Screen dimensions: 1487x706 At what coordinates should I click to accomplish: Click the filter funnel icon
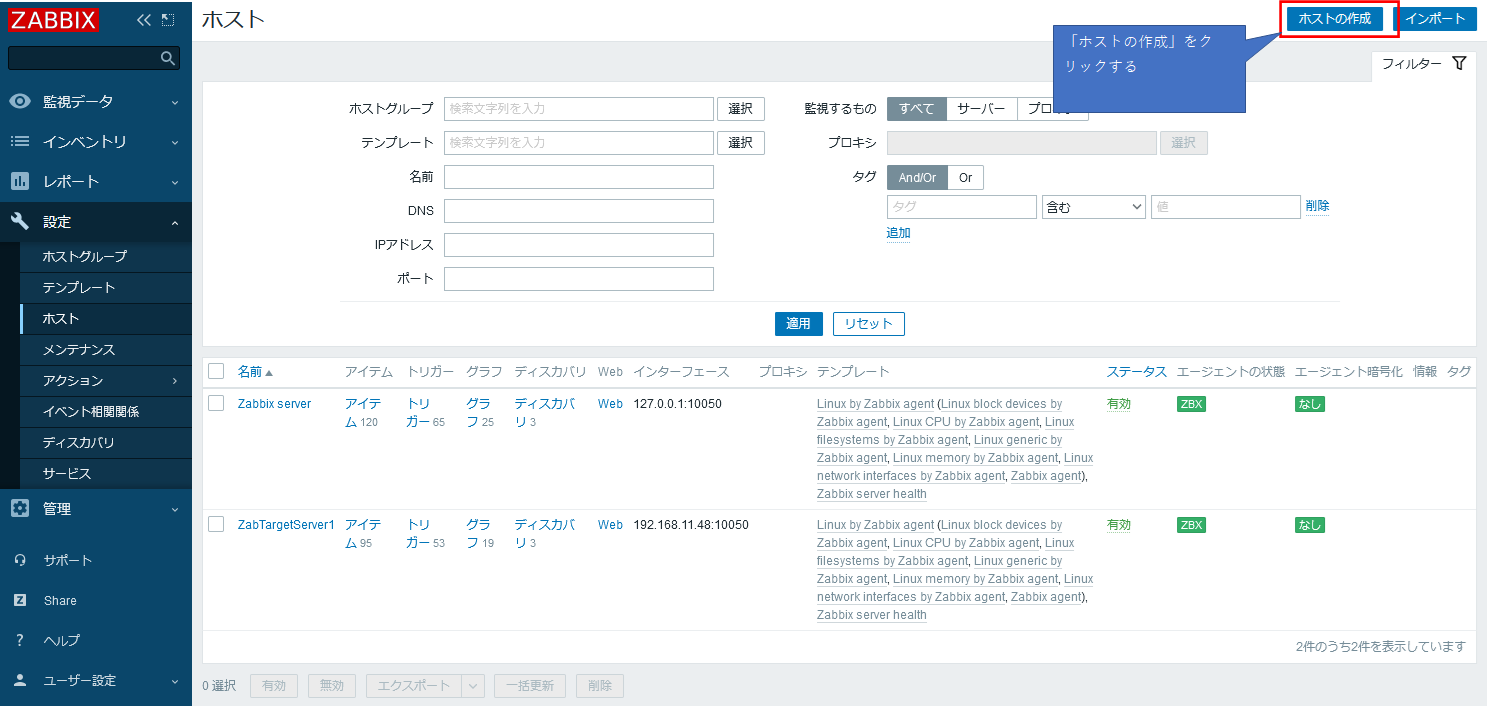click(1459, 63)
